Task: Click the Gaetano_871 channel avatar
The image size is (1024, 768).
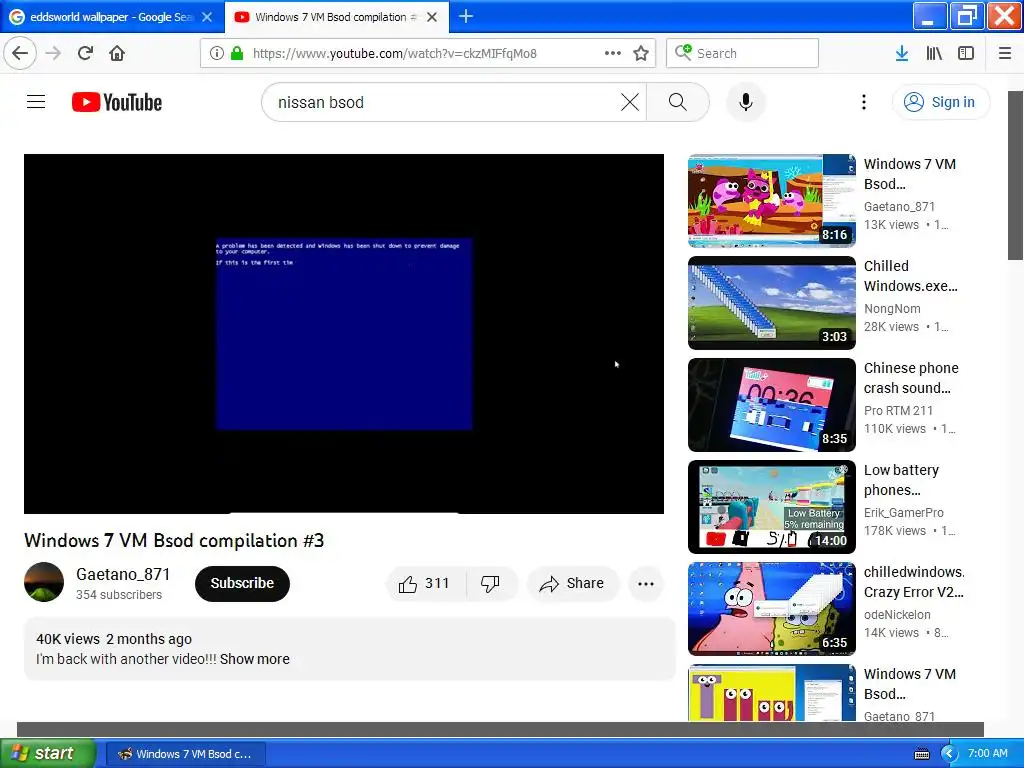Action: click(x=44, y=581)
